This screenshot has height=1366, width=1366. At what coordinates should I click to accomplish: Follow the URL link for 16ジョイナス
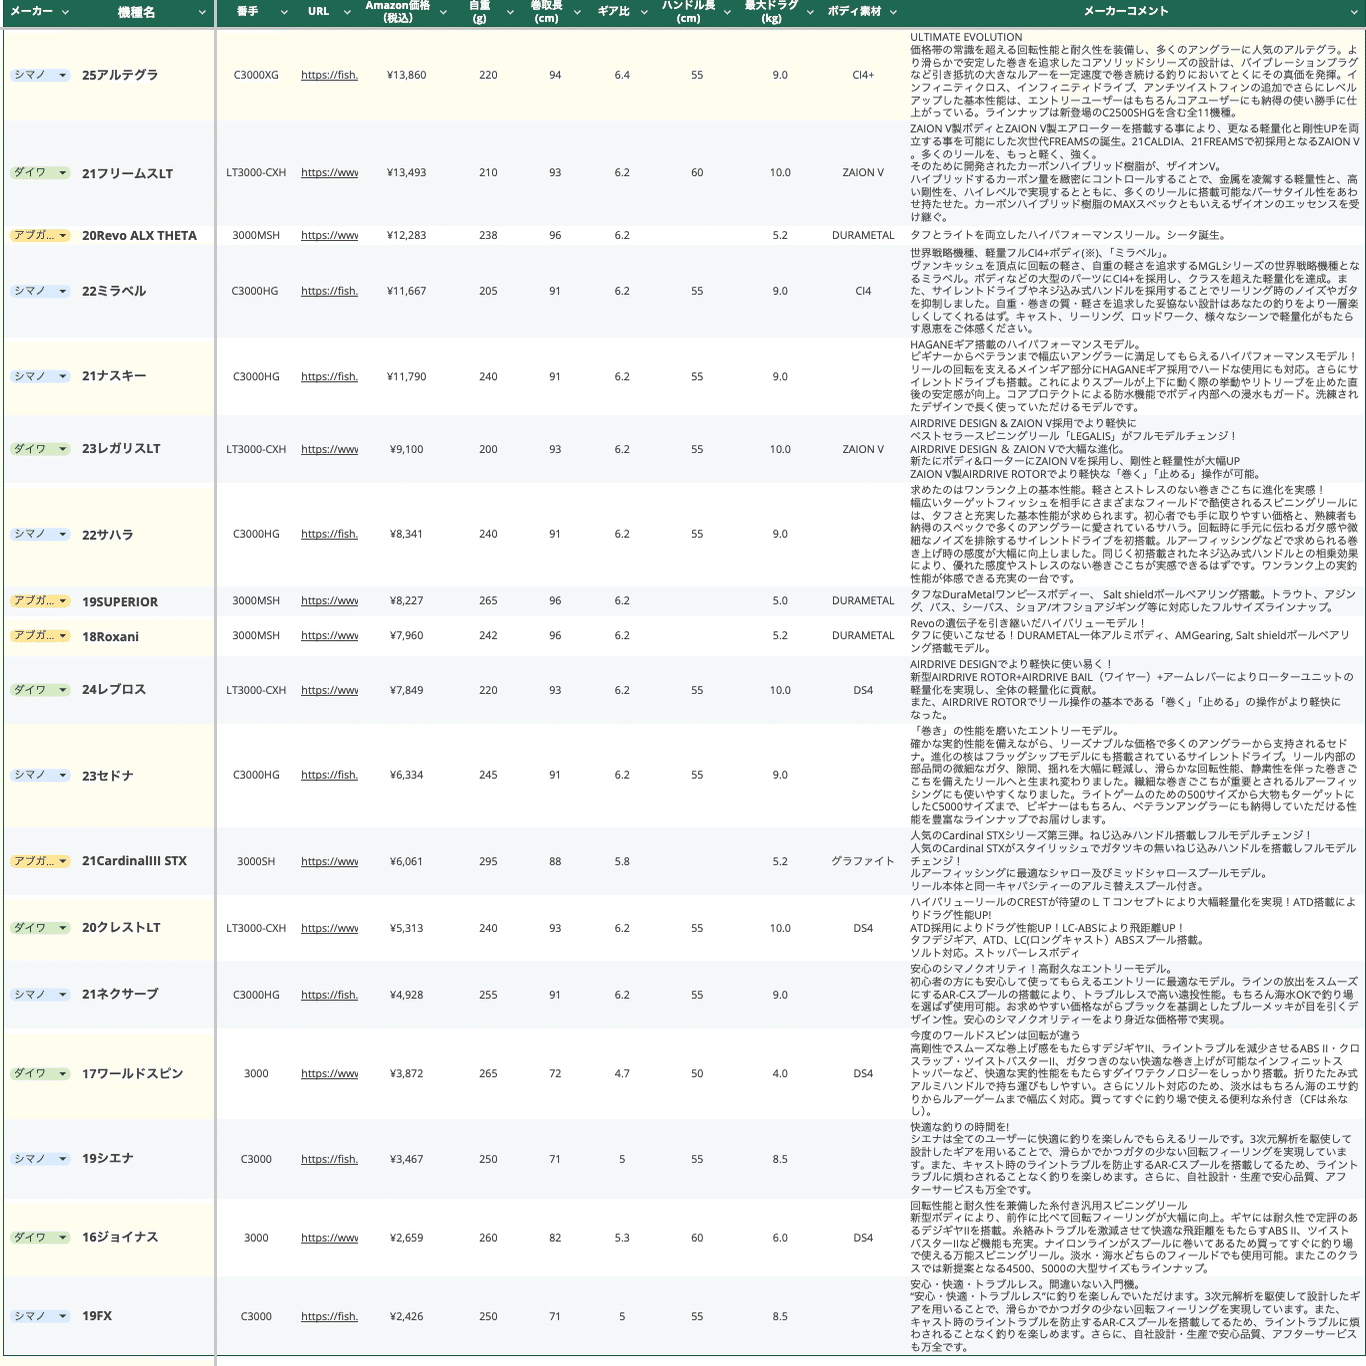click(x=329, y=1238)
